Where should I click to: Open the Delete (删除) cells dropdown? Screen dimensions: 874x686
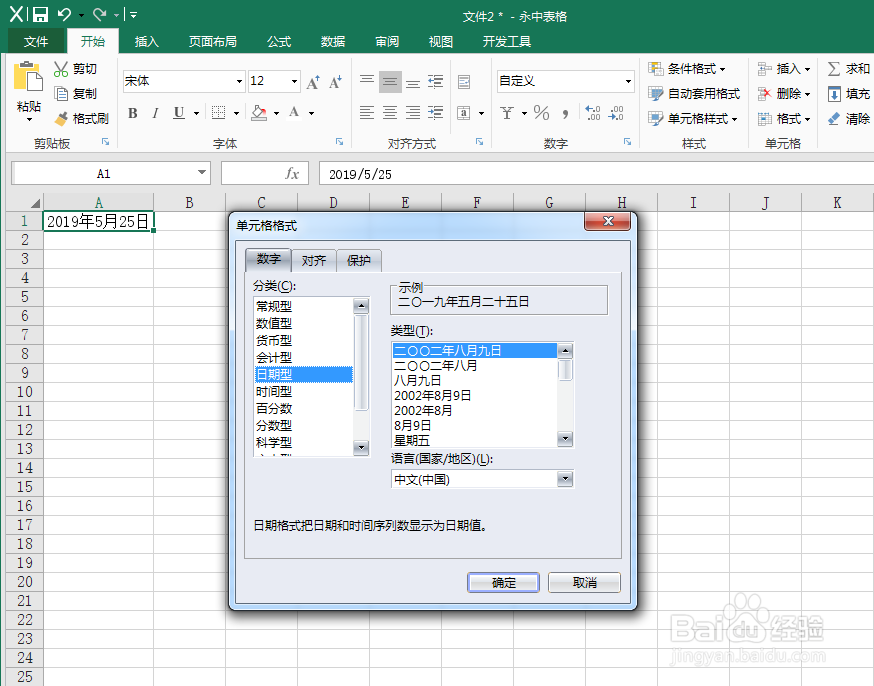(x=783, y=94)
